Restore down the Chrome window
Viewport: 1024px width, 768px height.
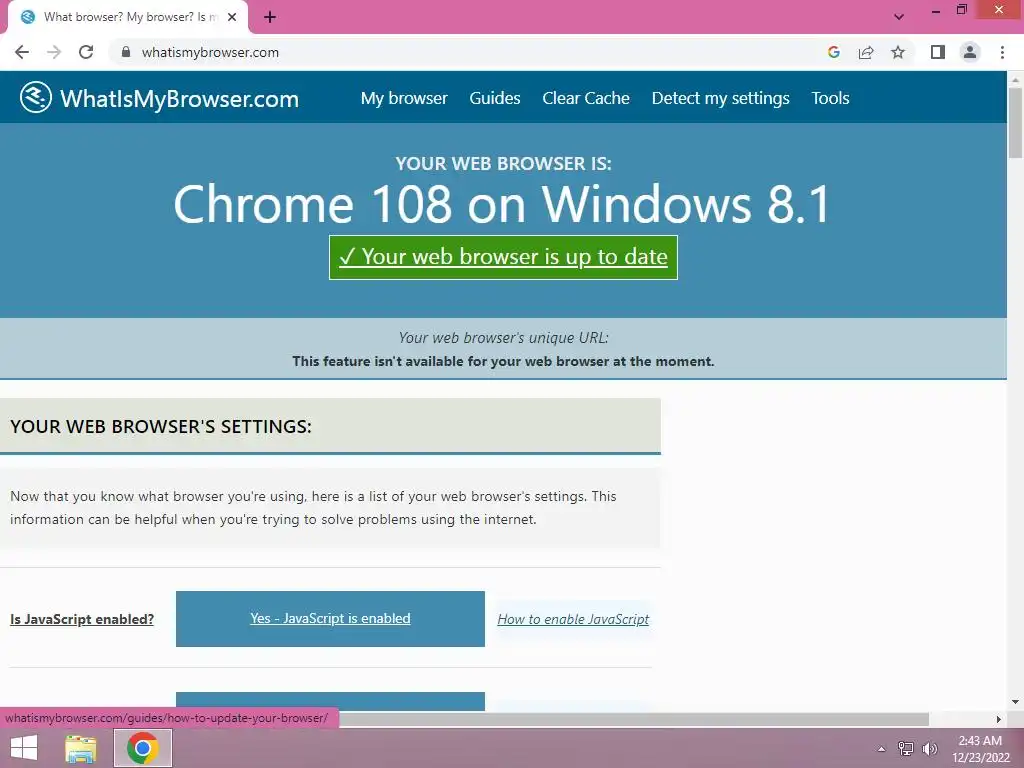click(x=961, y=9)
